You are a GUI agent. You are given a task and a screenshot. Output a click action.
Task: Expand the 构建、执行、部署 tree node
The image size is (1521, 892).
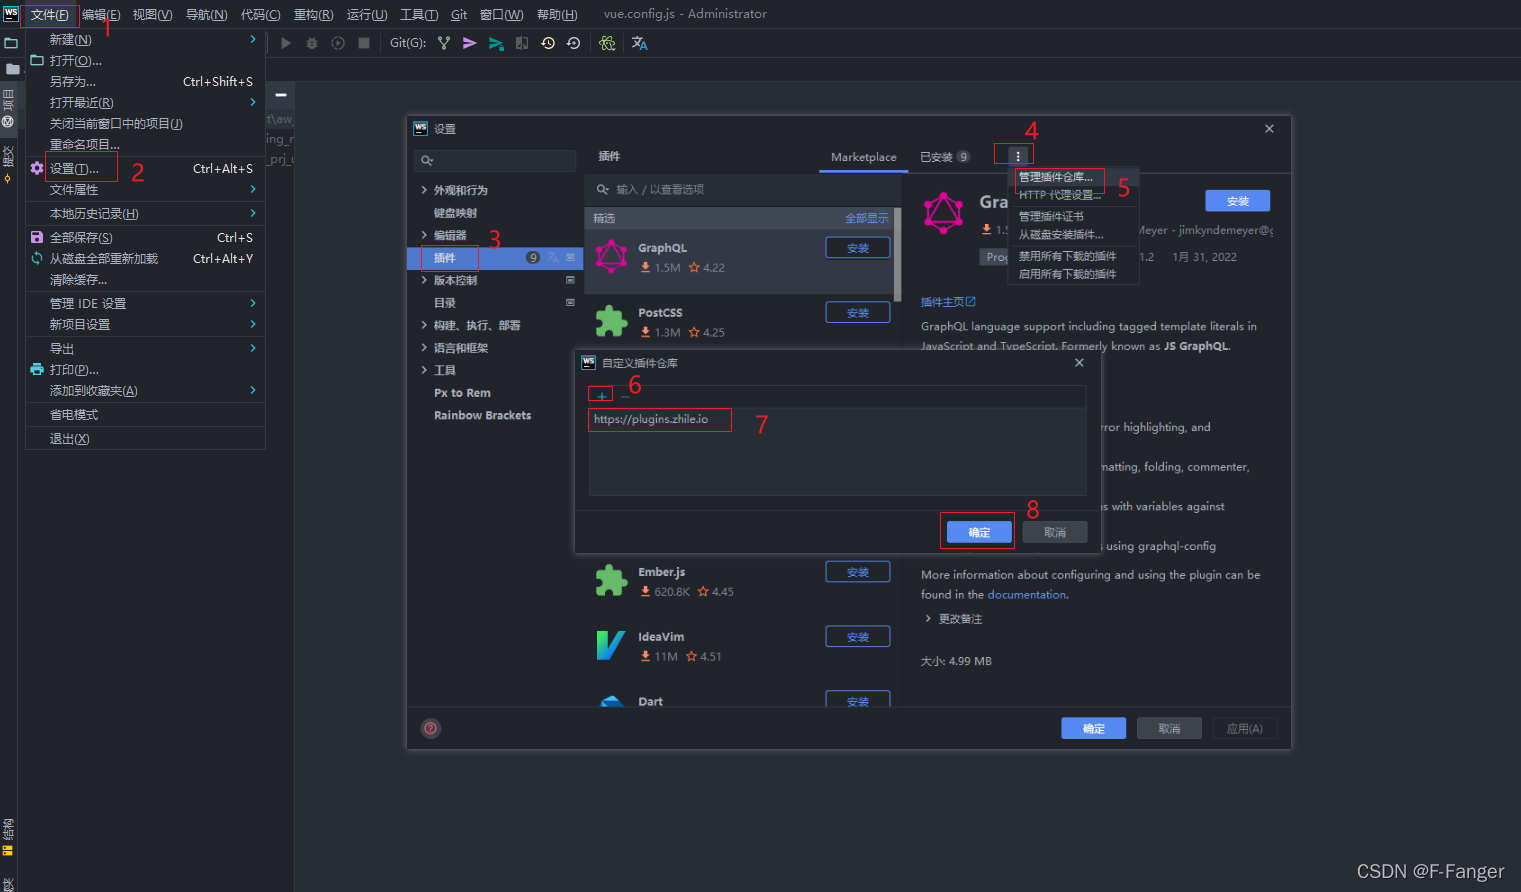424,325
